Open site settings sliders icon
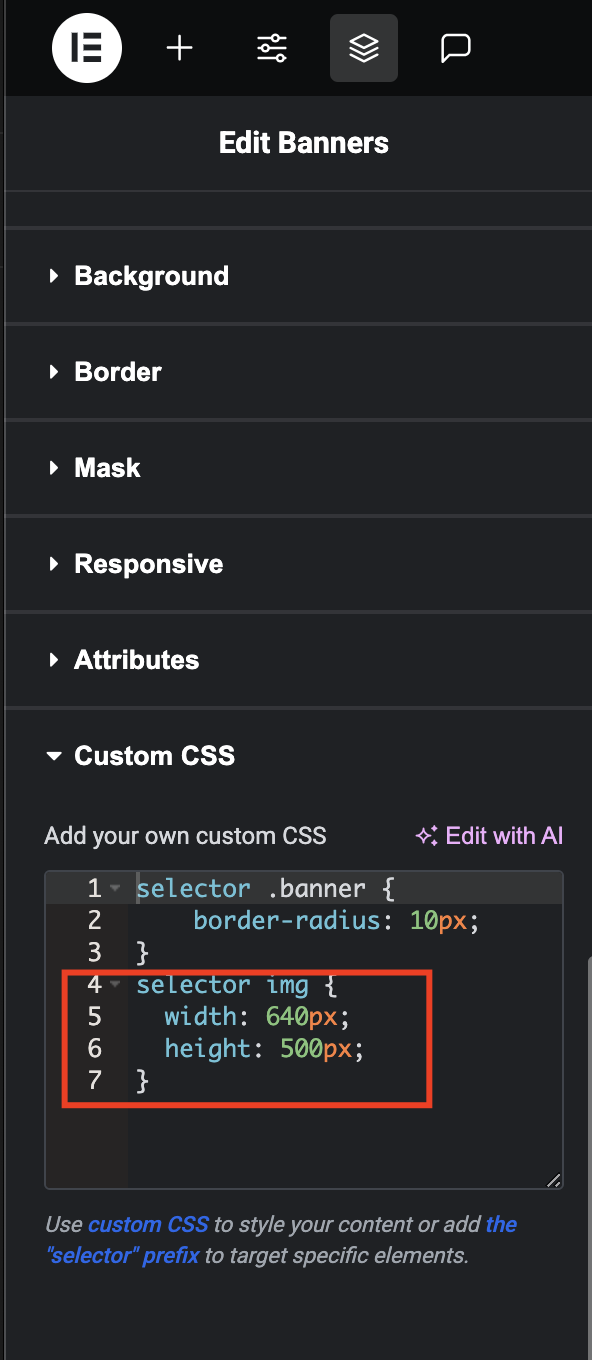This screenshot has height=1360, width=592. pos(272,48)
